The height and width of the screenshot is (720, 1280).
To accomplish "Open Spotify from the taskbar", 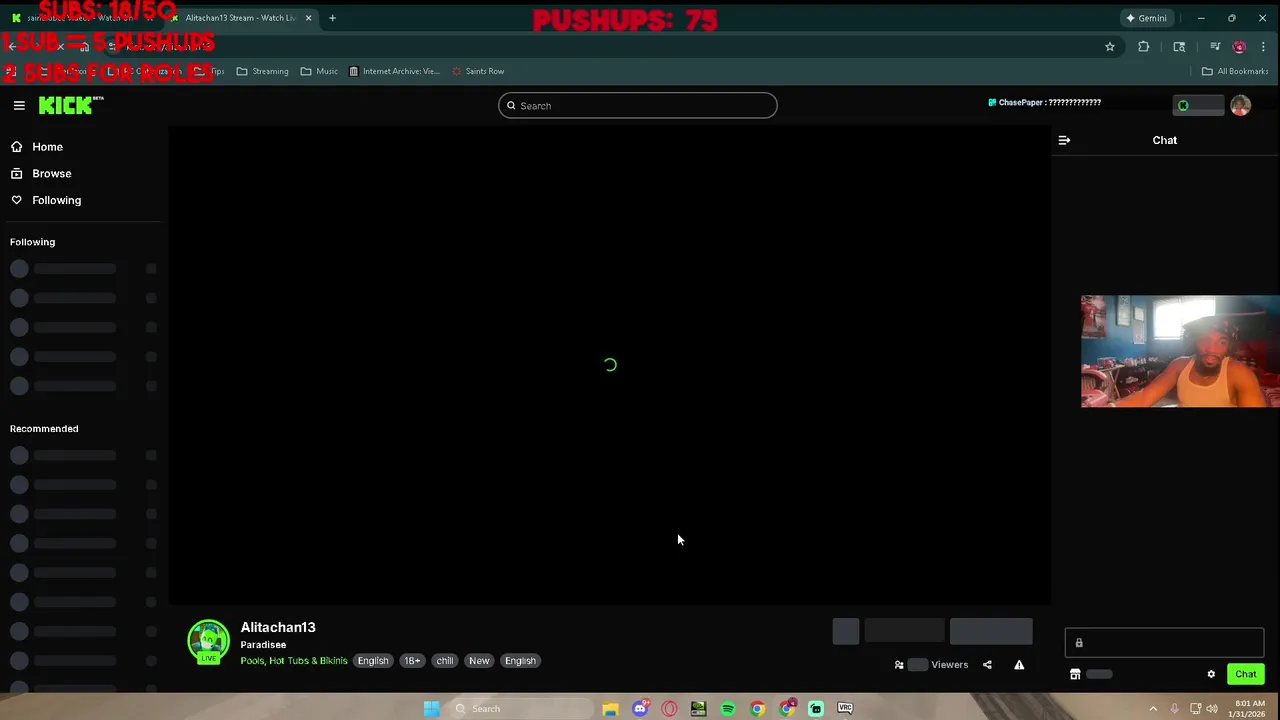I will (728, 708).
